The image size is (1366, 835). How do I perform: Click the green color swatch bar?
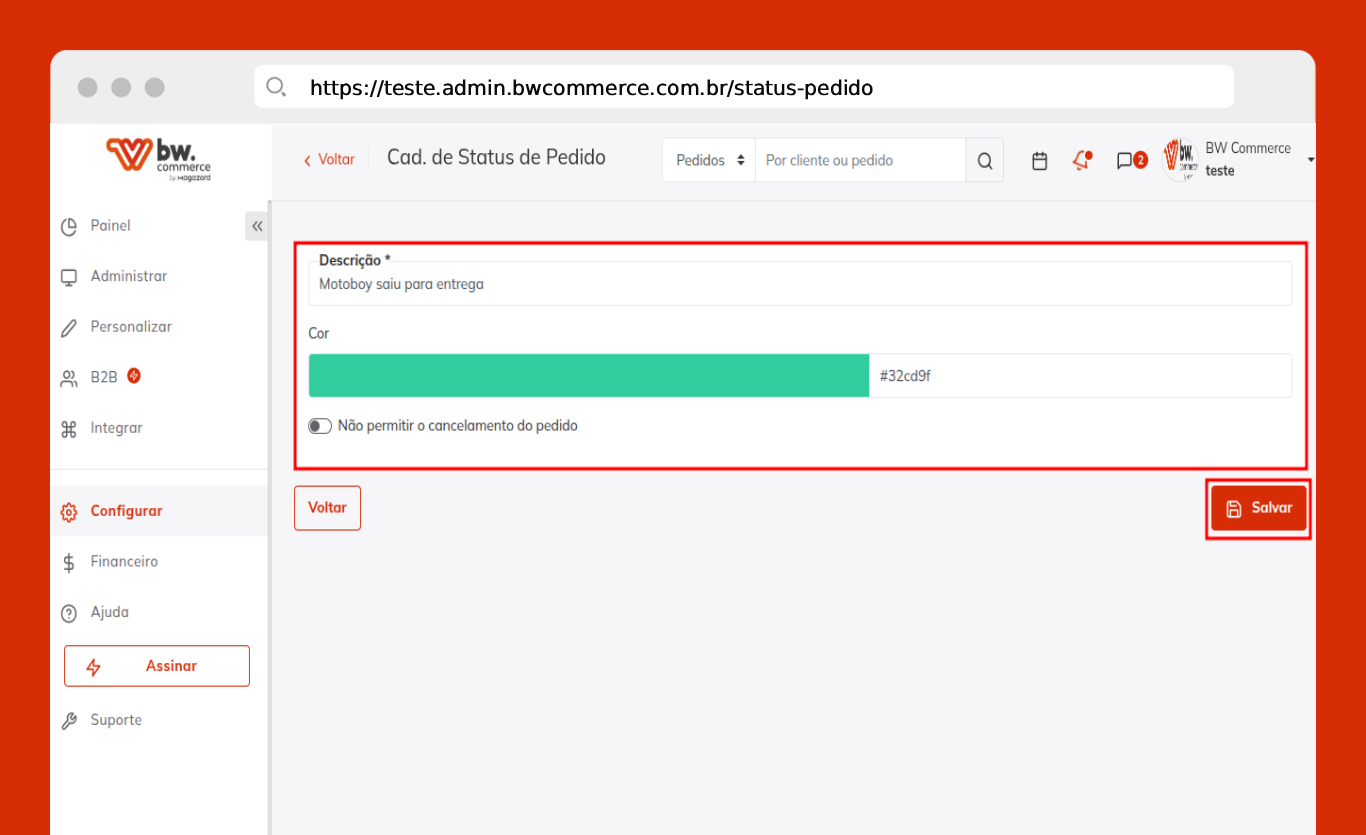tap(588, 376)
